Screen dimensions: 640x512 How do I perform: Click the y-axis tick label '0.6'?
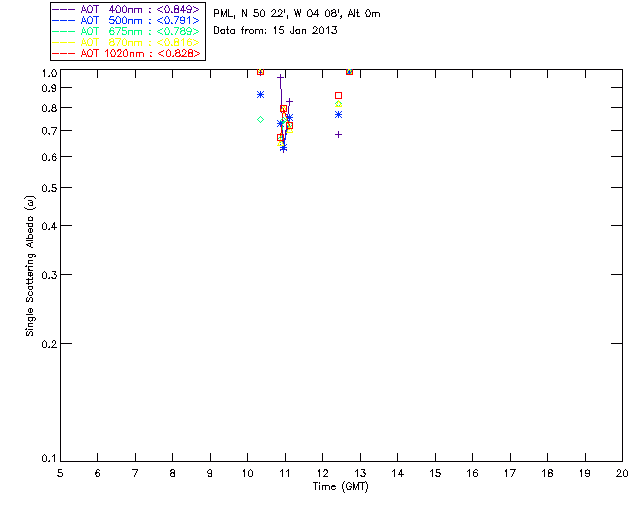coord(49,157)
